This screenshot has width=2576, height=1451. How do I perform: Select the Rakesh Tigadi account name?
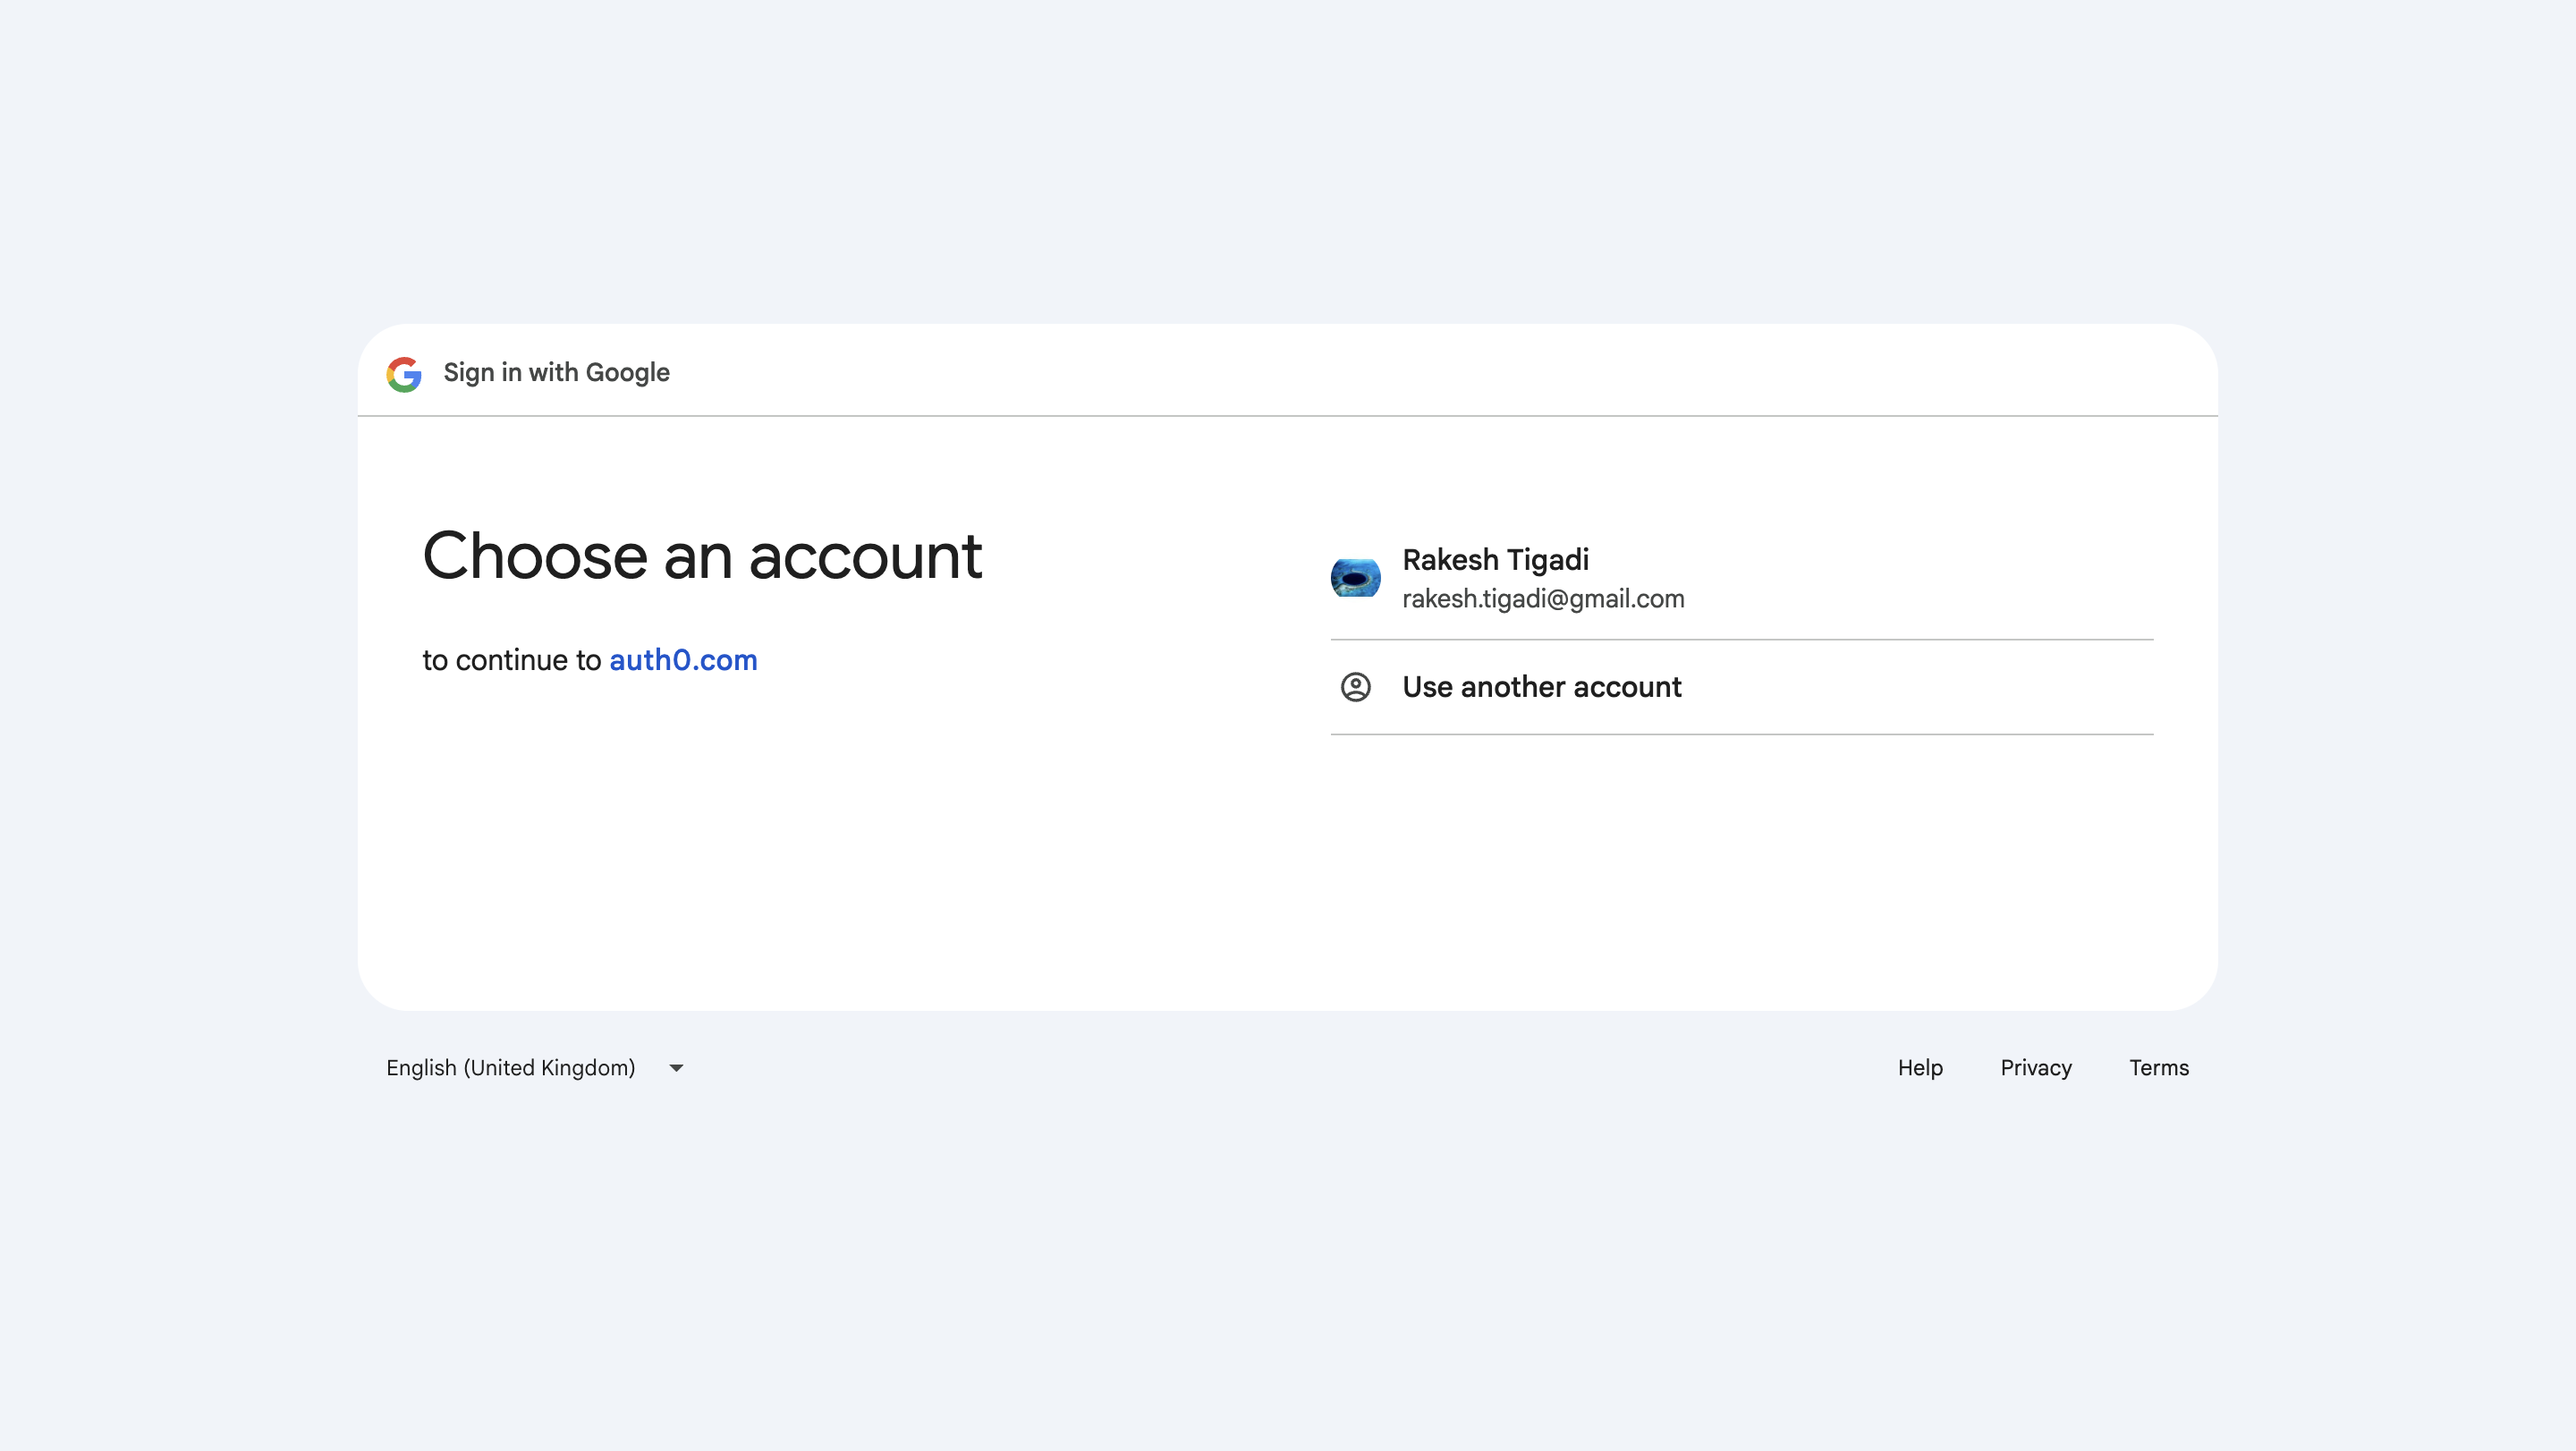(x=1495, y=560)
